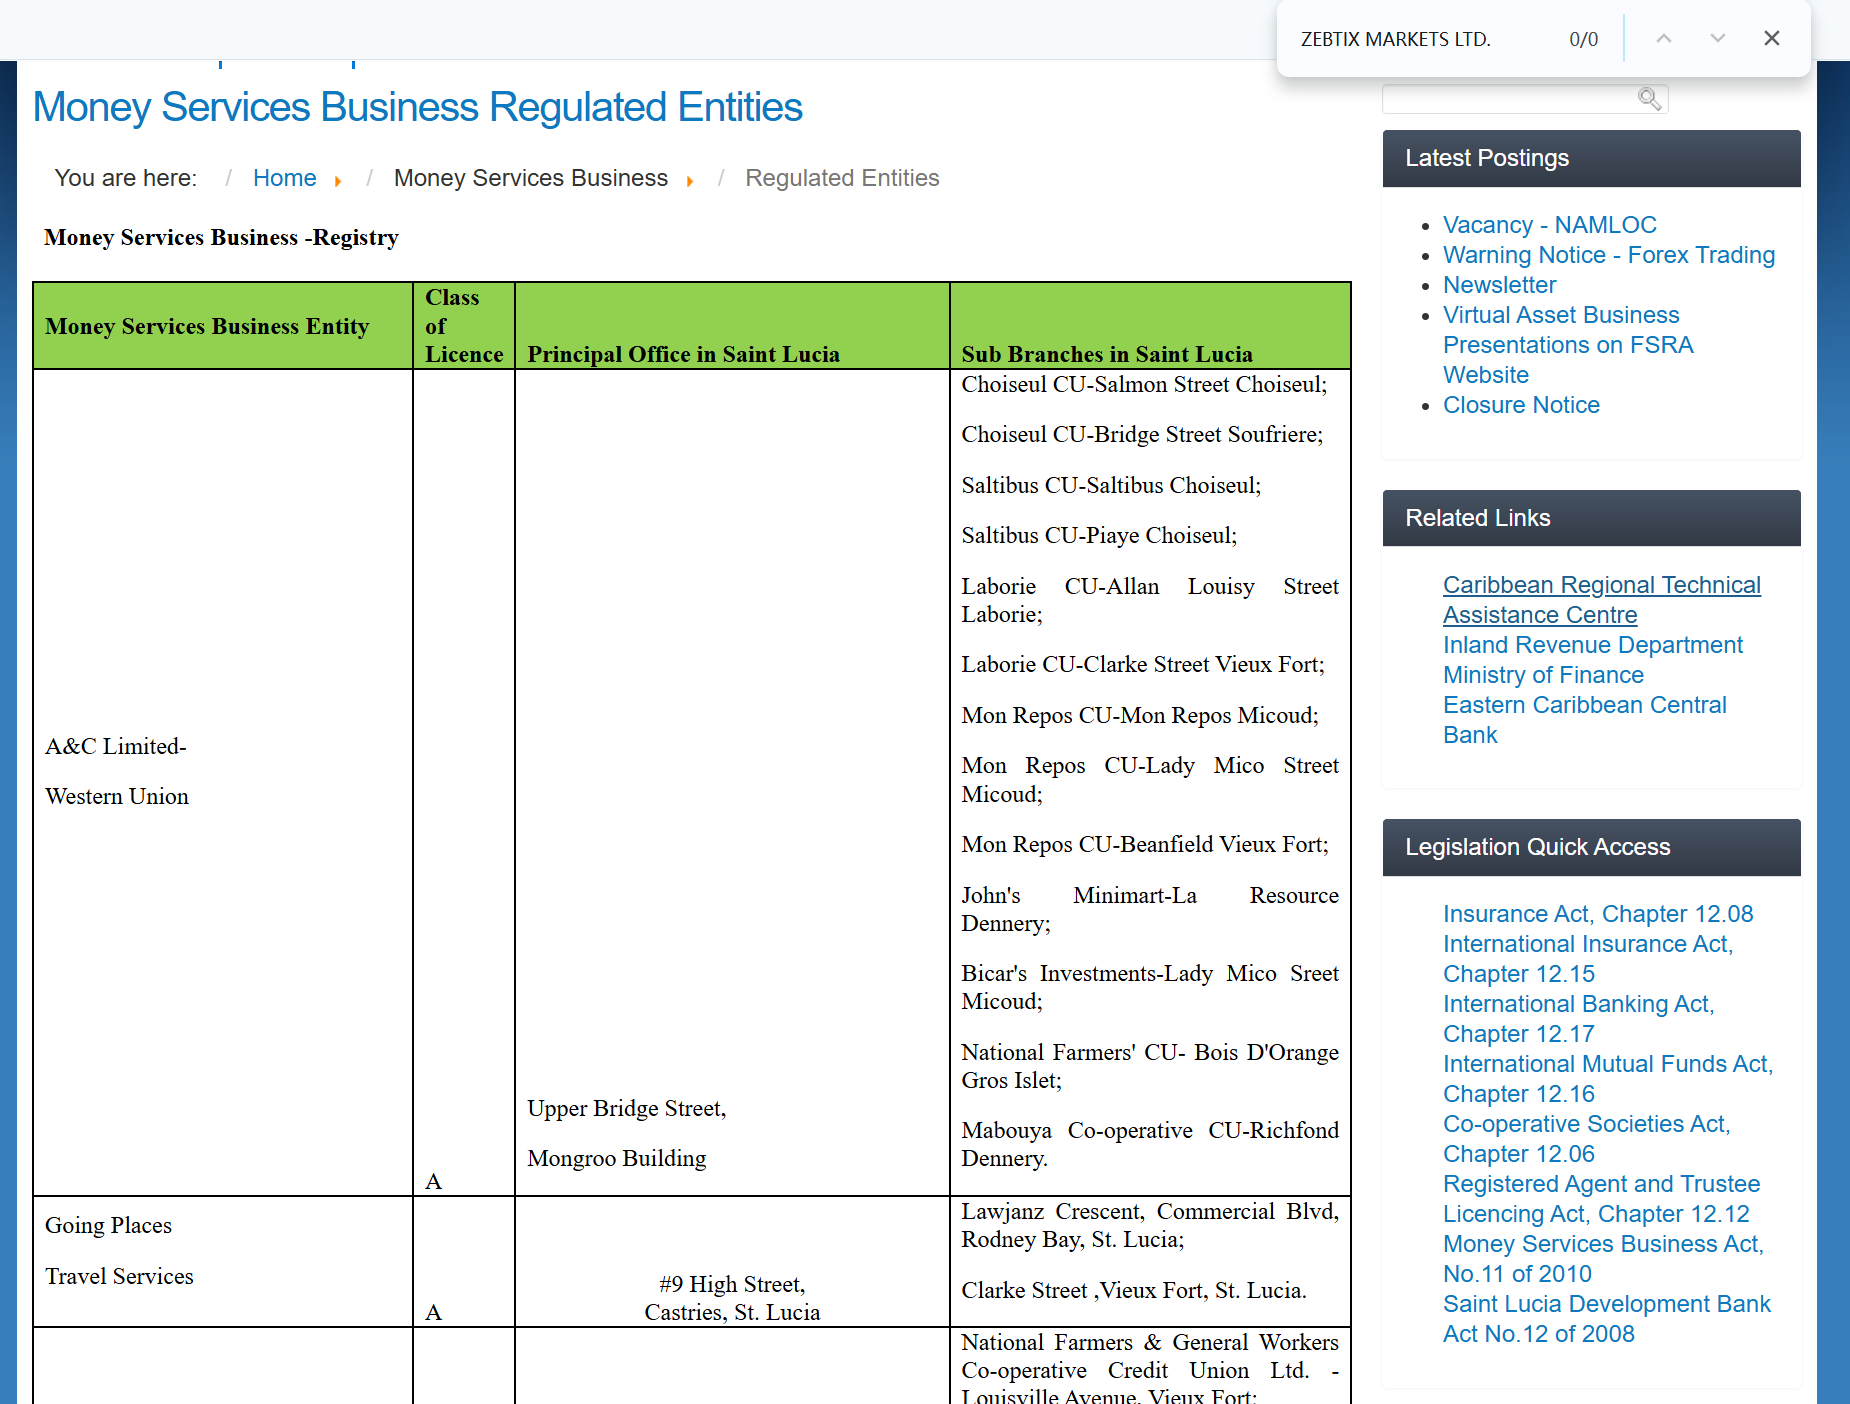The width and height of the screenshot is (1850, 1404).
Task: Open Co-operative Societies Act, Chapter 12.06
Action: (x=1587, y=1139)
